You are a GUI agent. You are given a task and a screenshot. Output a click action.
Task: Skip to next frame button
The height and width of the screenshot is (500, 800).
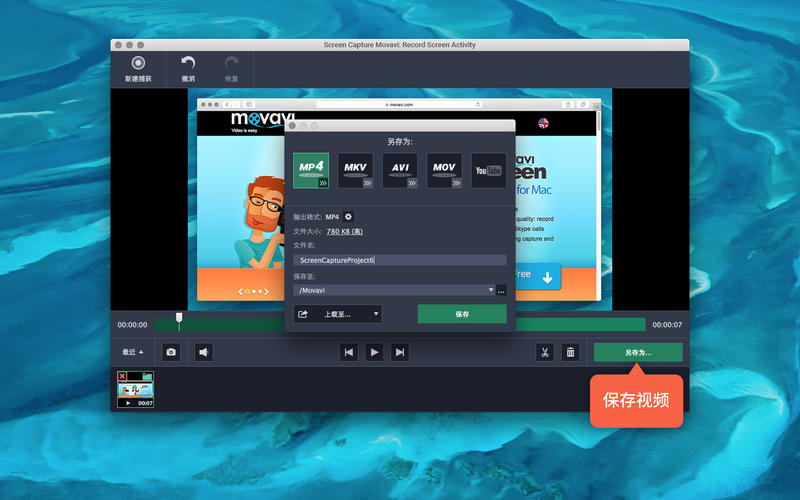click(400, 352)
